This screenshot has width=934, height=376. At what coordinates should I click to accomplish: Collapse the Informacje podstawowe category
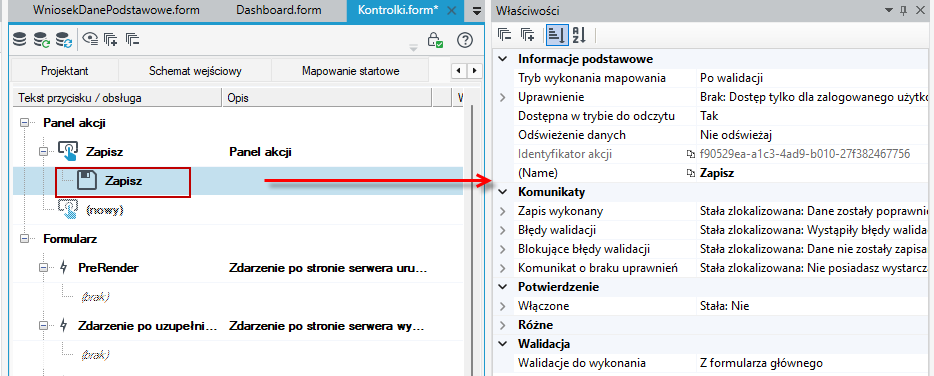point(503,59)
